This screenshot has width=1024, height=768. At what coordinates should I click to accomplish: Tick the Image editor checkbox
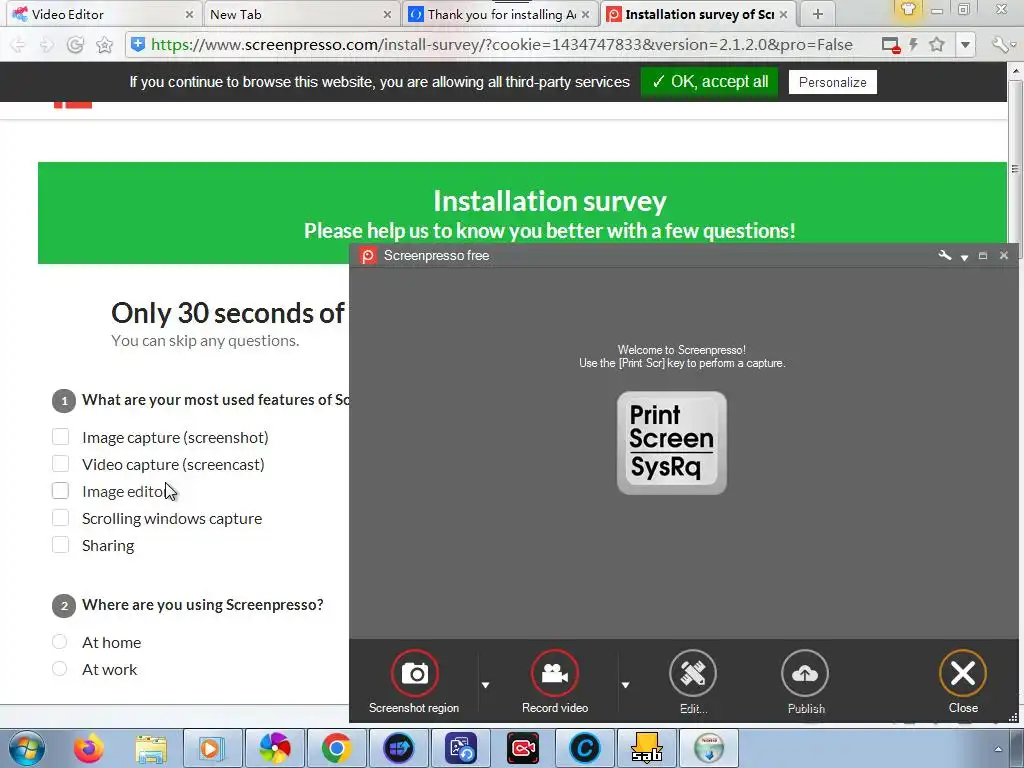coord(60,490)
